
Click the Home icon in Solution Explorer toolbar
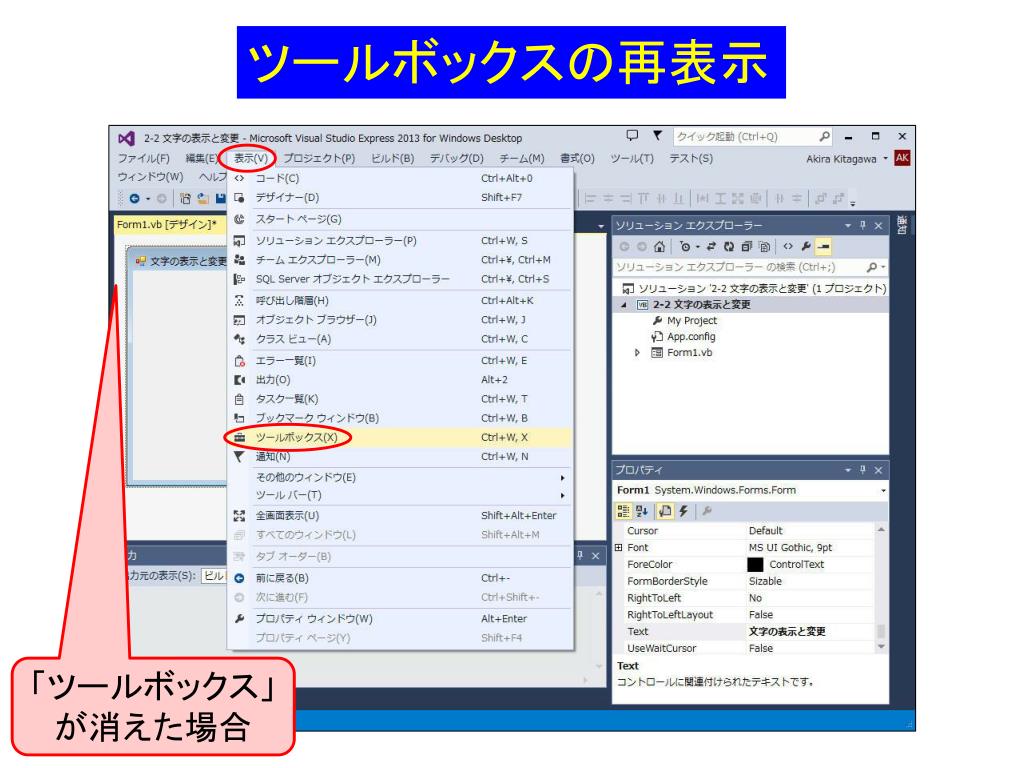(x=660, y=247)
